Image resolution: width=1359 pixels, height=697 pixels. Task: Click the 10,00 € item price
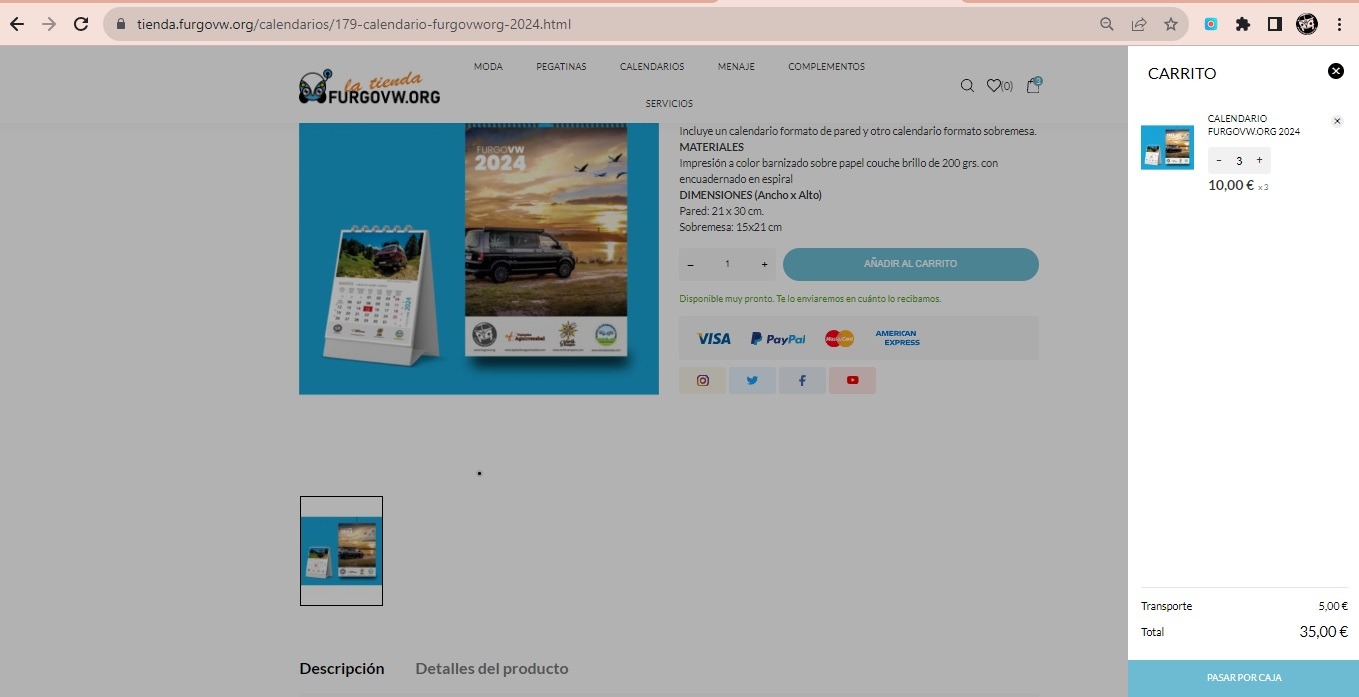click(x=1231, y=185)
